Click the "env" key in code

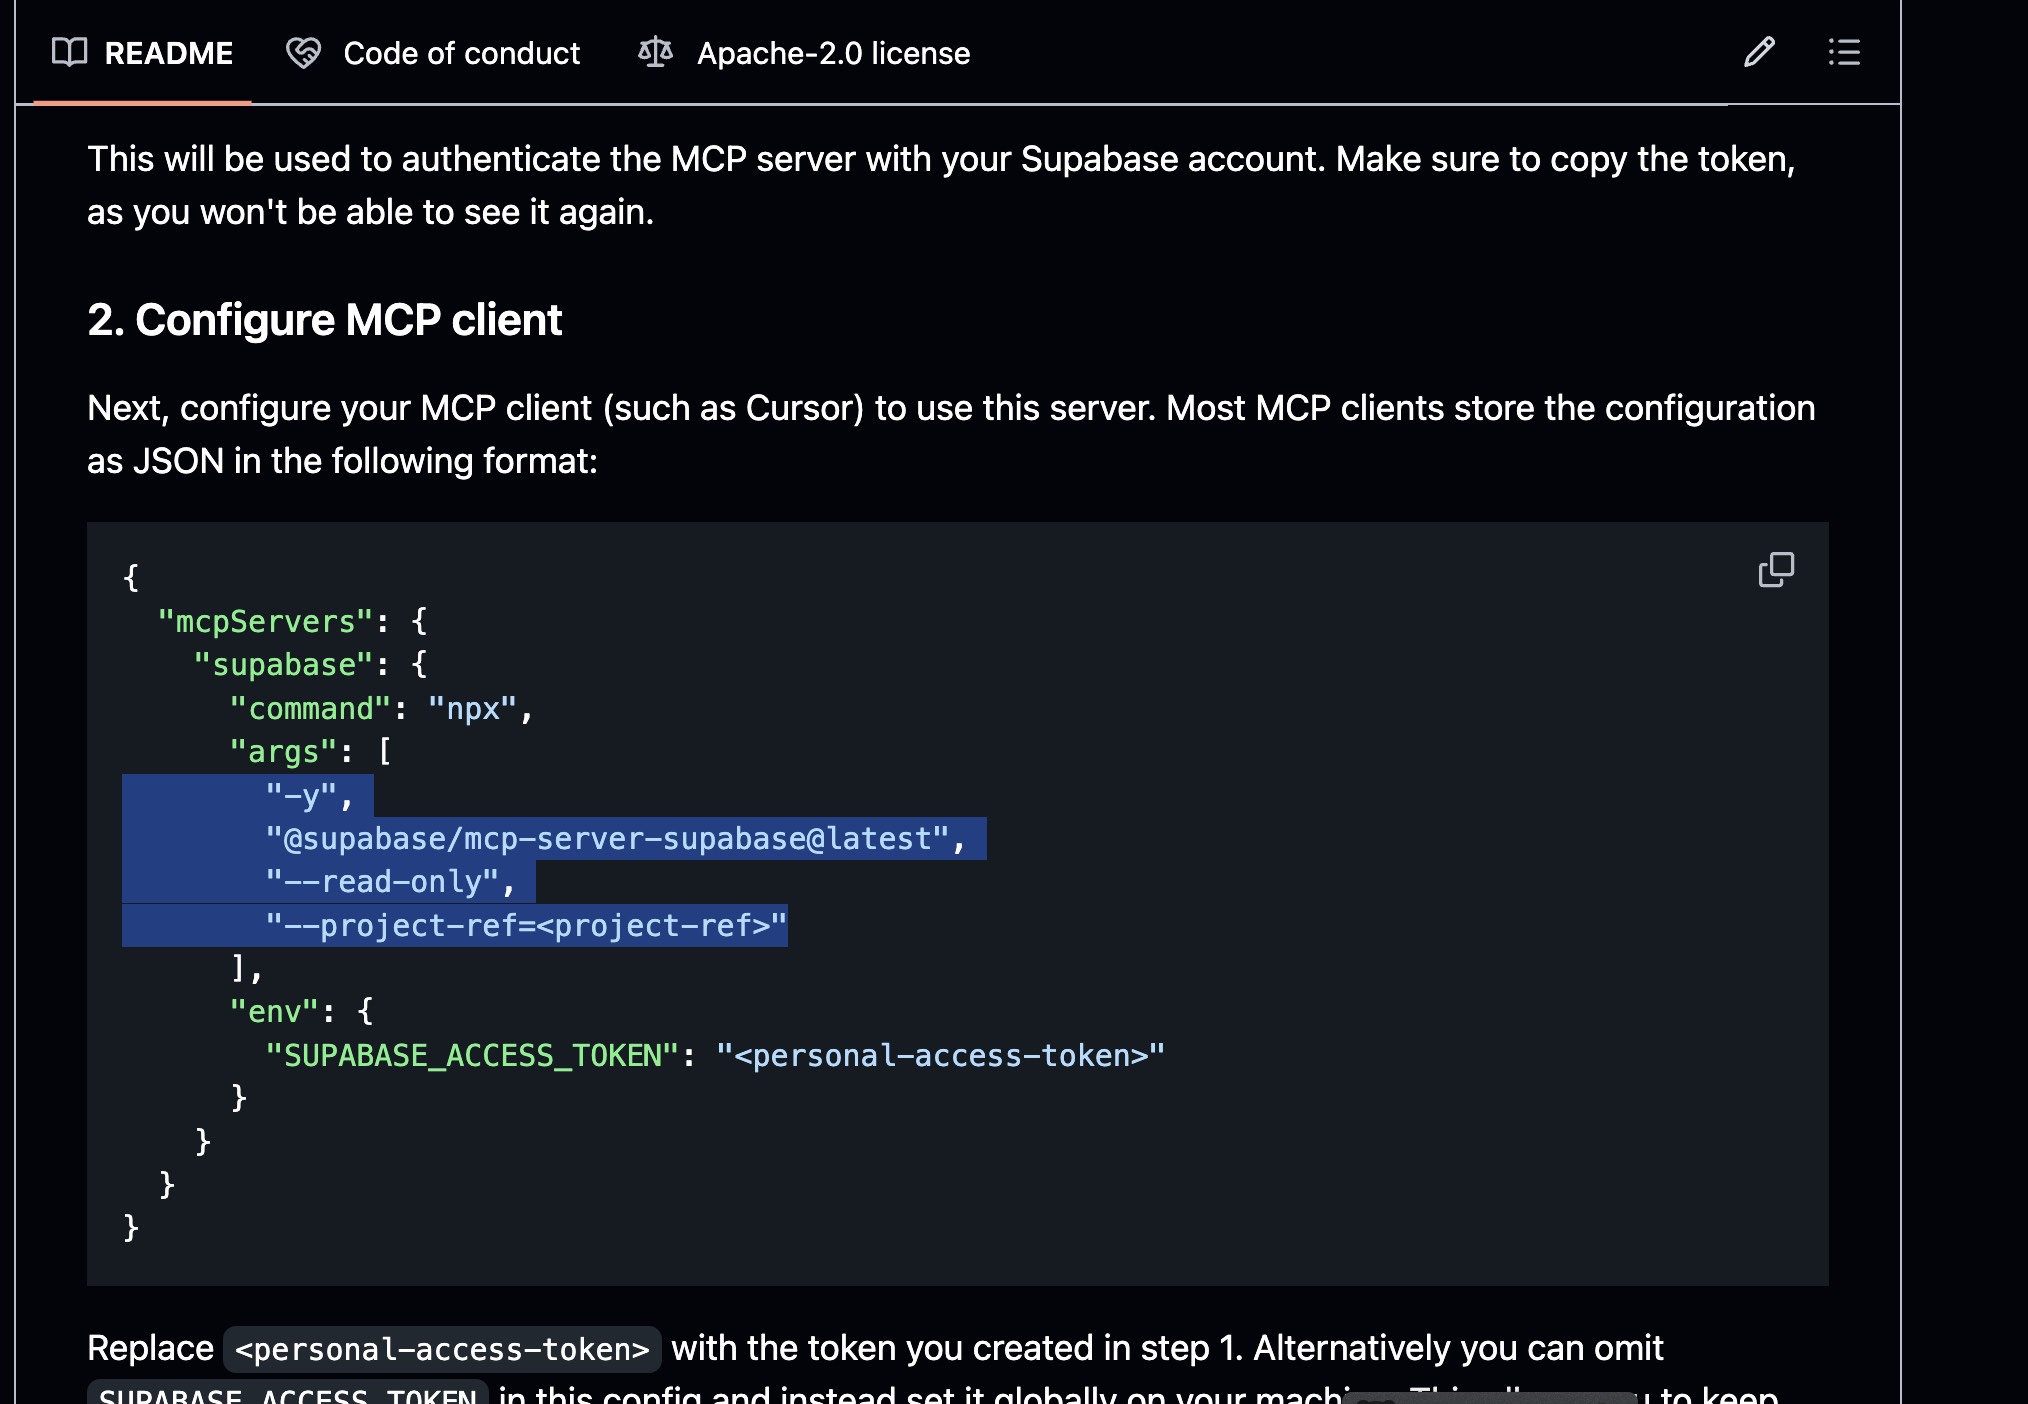[275, 1012]
